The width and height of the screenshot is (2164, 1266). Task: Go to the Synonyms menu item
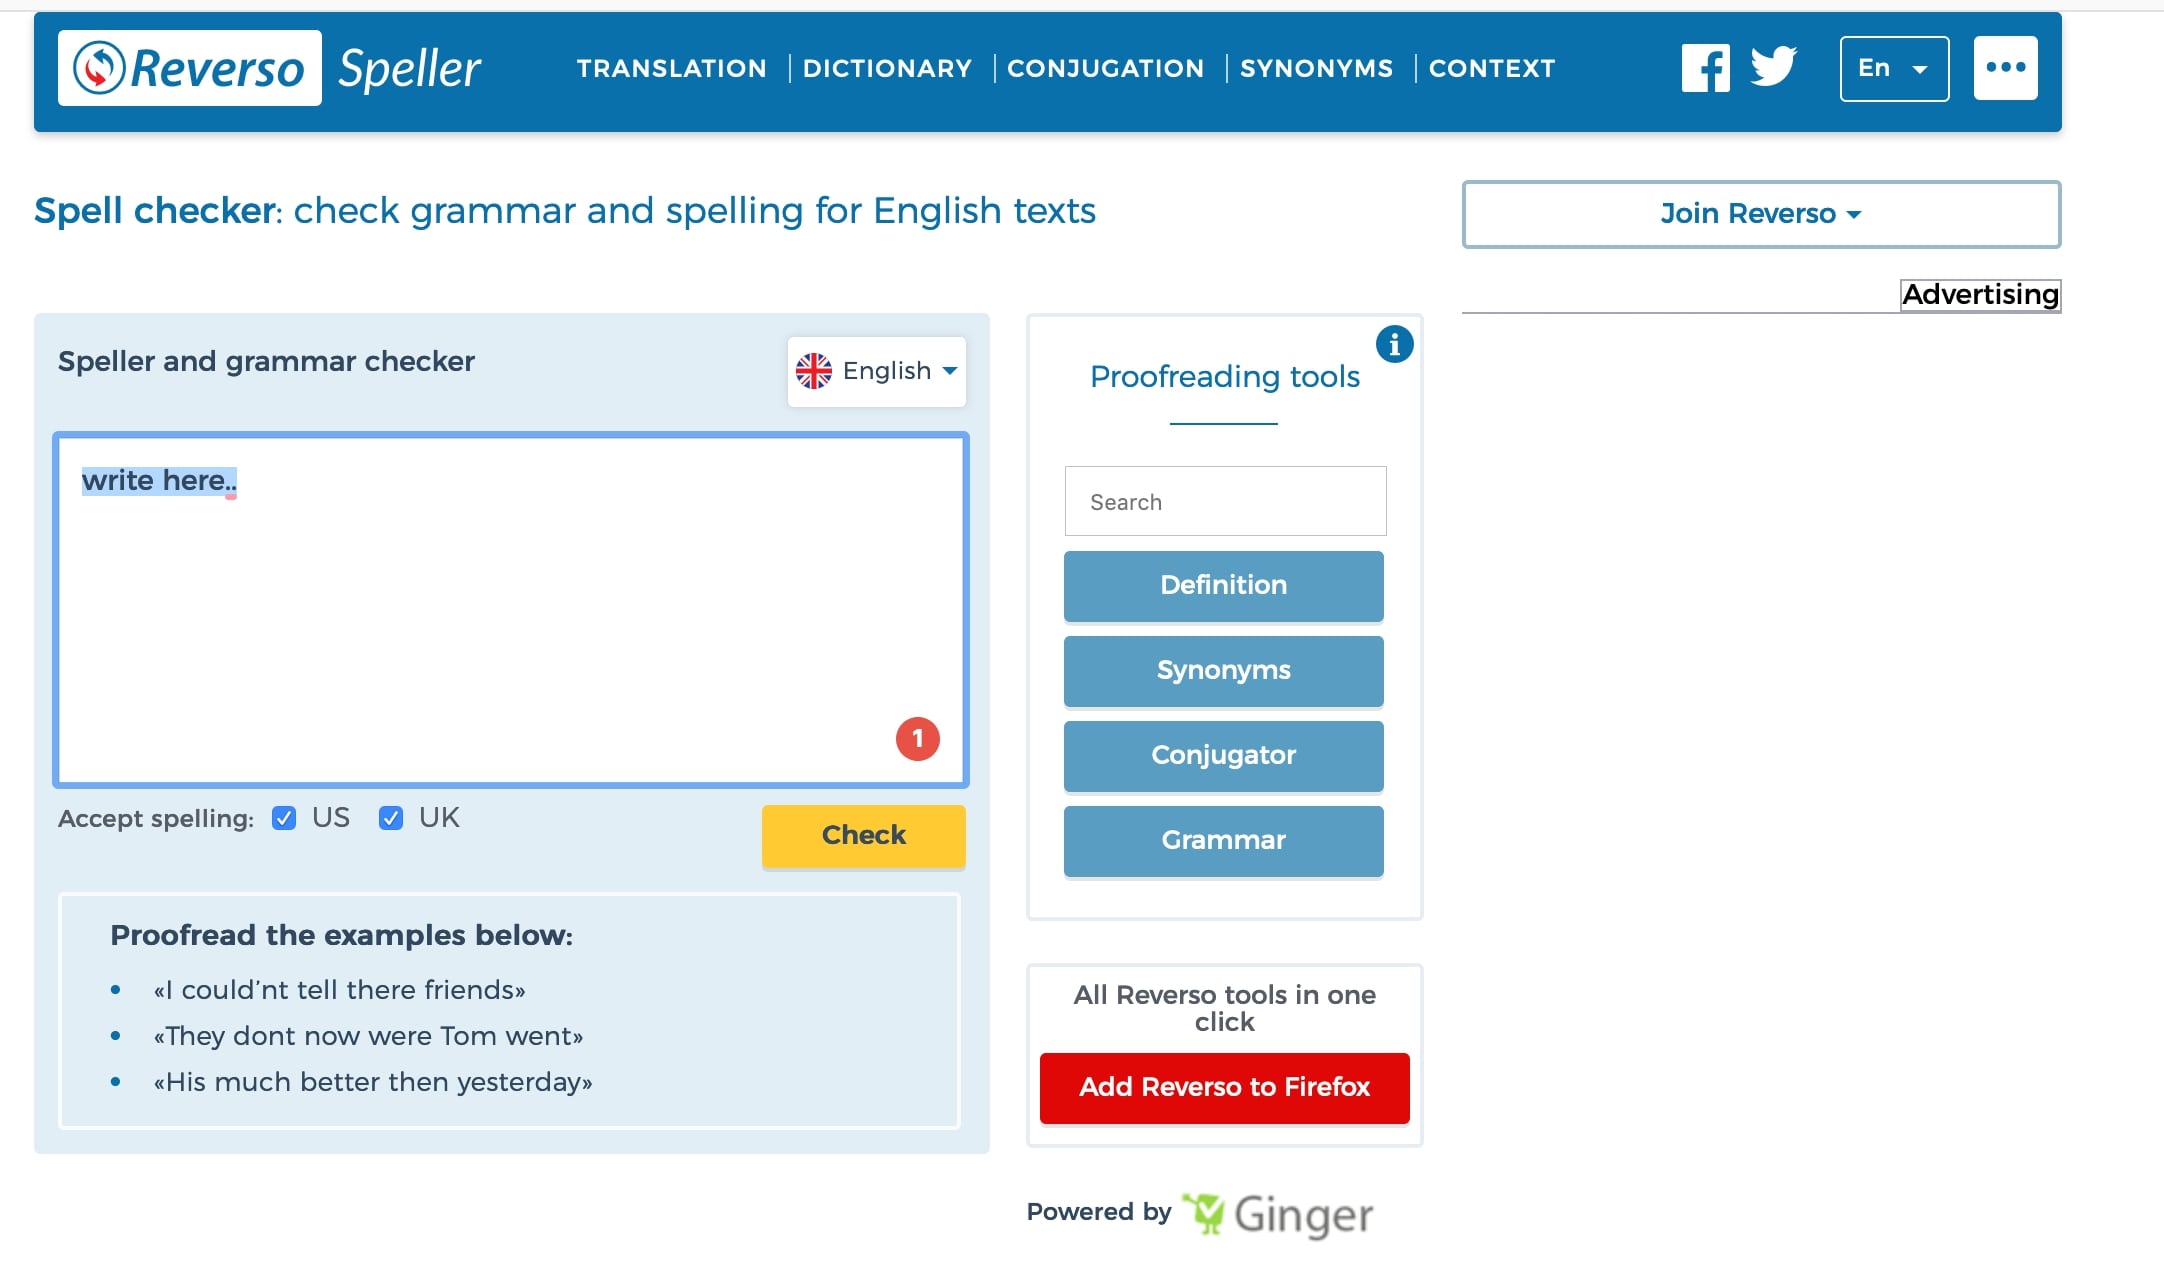[1317, 68]
